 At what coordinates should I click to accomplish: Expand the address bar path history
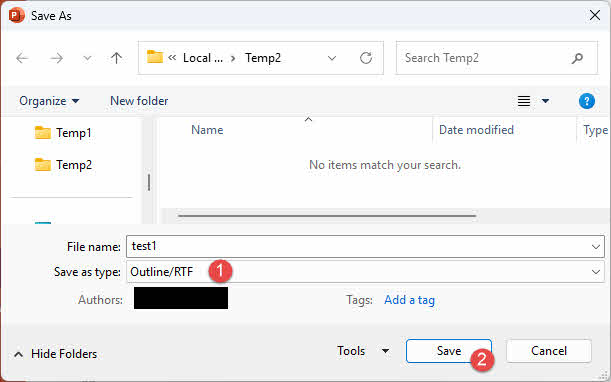tap(332, 58)
